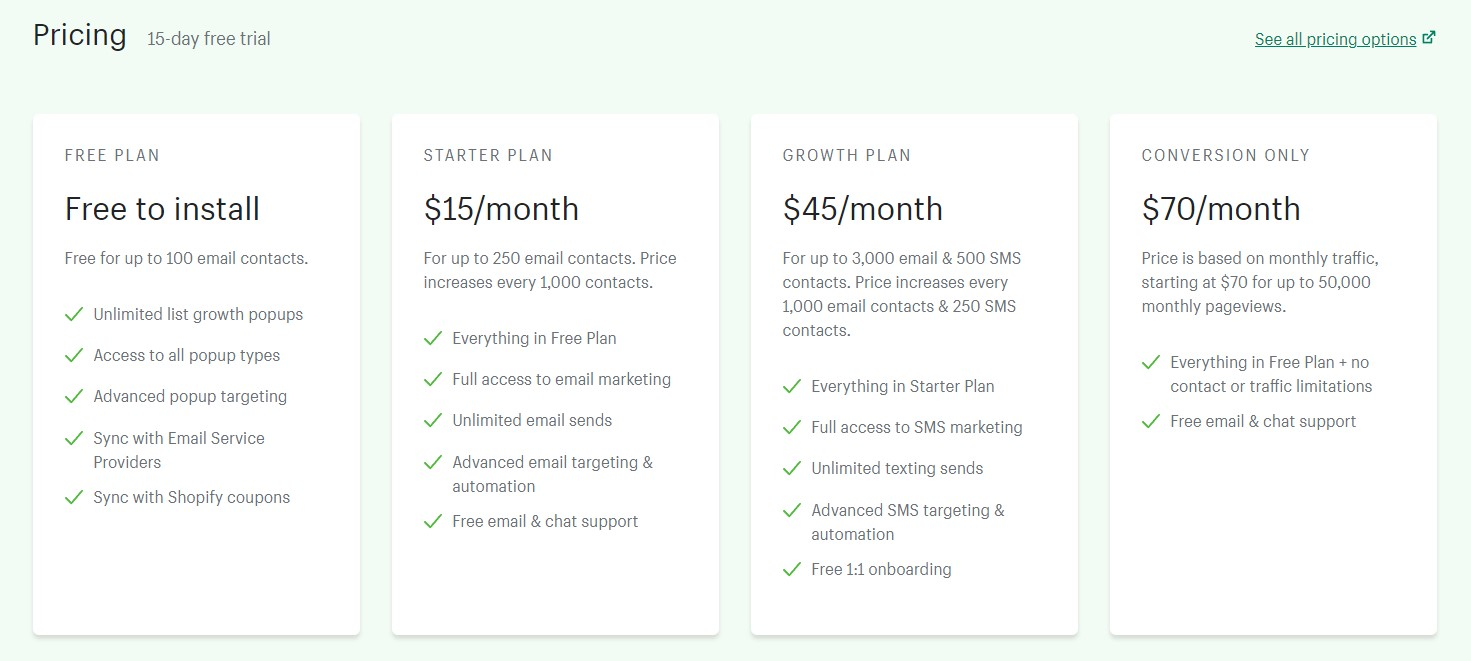Click the external link icon beside pricing options
This screenshot has width=1471, height=661.
(x=1429, y=38)
